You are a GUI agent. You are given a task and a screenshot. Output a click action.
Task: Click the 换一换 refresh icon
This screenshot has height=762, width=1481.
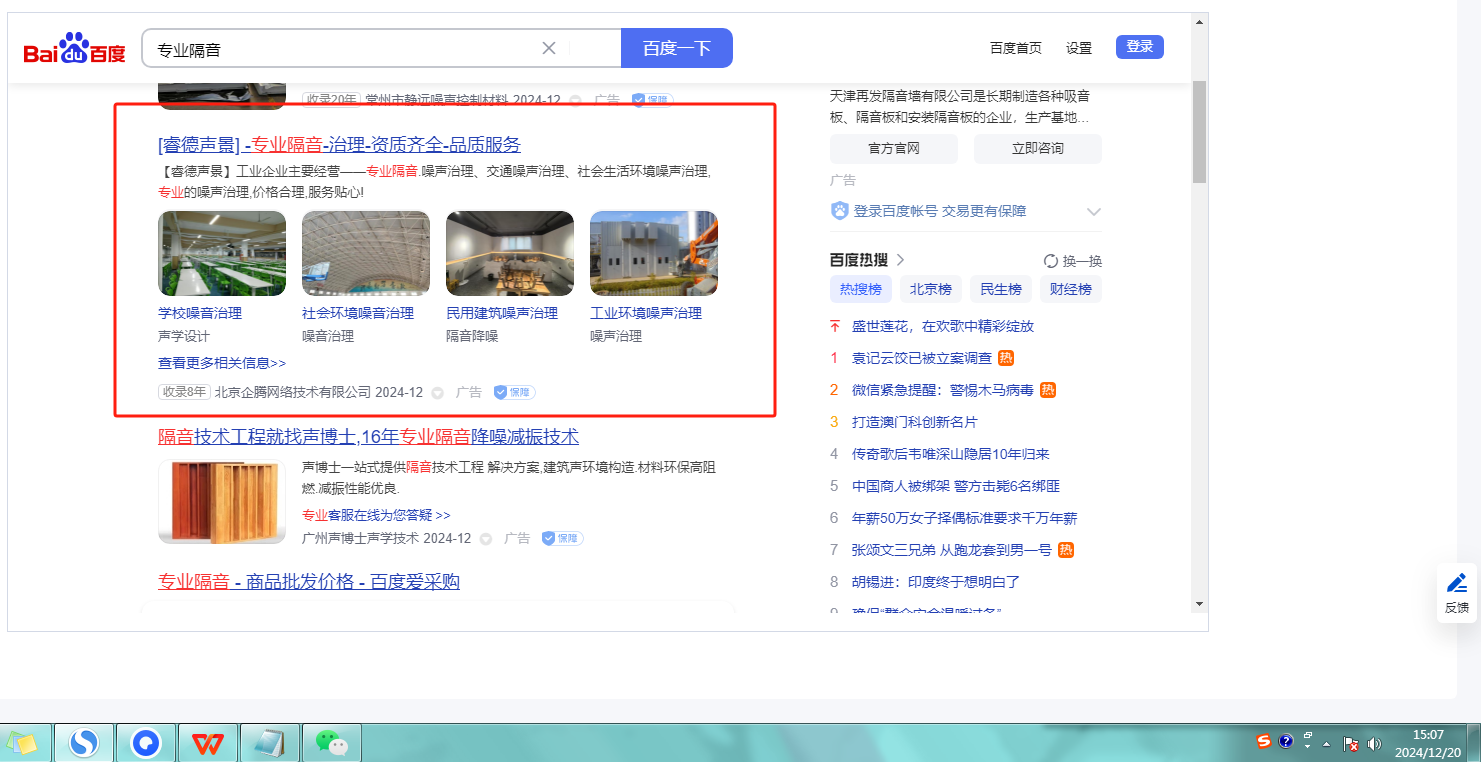pyautogui.click(x=1051, y=261)
